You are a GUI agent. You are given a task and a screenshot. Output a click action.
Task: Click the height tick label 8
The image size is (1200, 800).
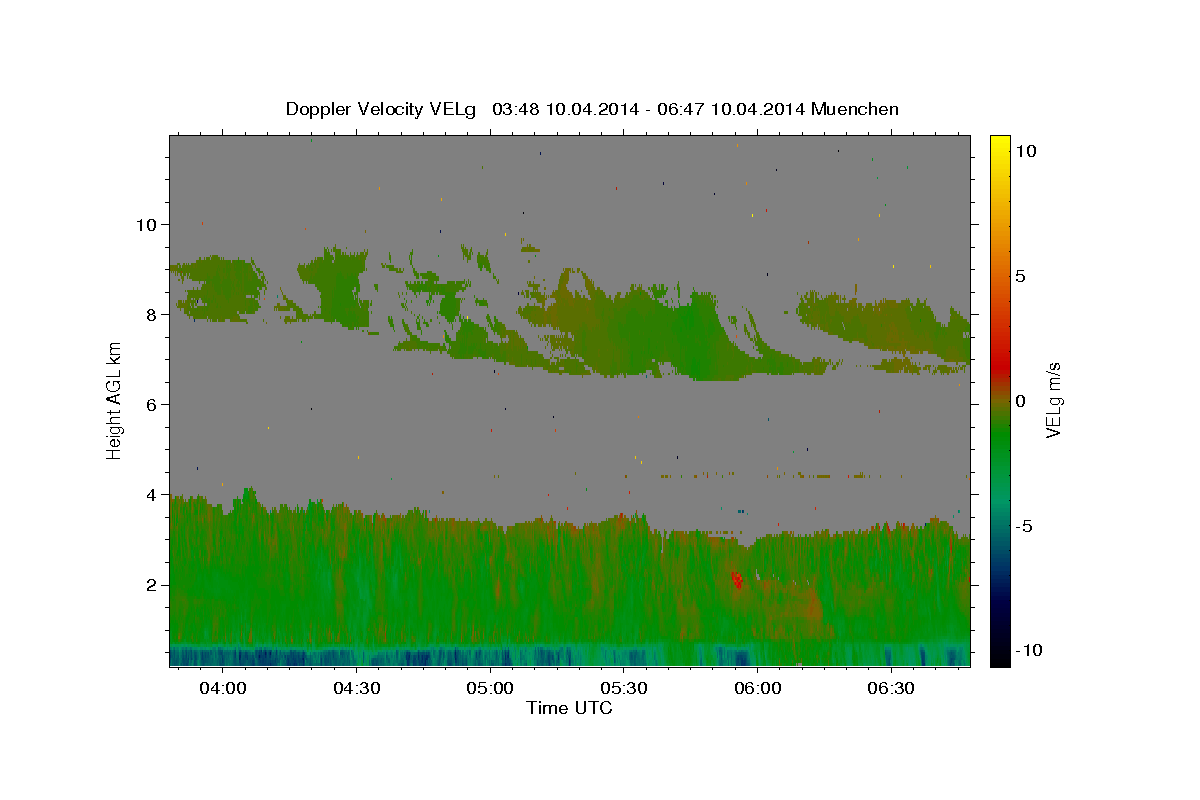coord(153,314)
